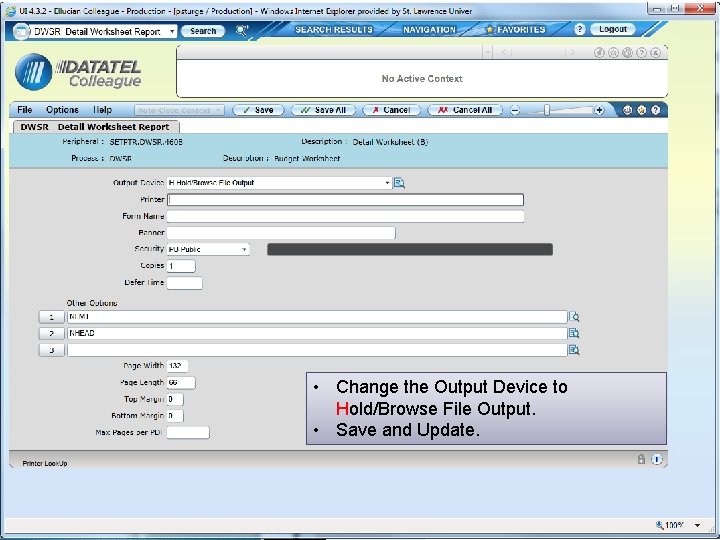Open the Output Device detail lookup icon
Viewport: 720px width, 540px height.
tap(399, 183)
